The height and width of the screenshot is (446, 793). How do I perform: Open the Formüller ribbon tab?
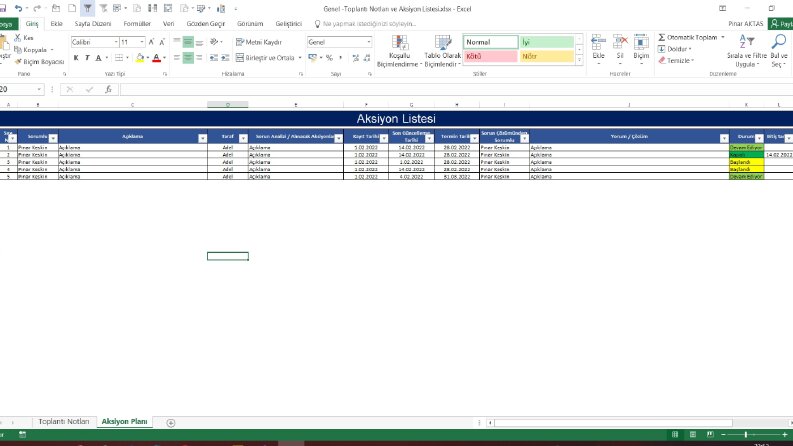137,24
